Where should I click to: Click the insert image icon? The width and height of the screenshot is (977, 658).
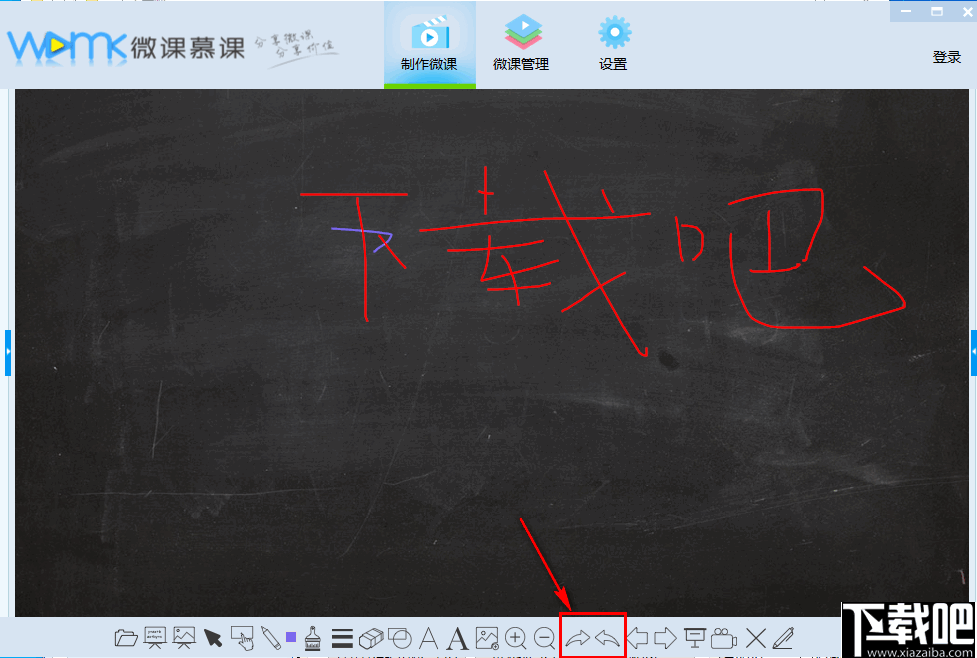(487, 638)
